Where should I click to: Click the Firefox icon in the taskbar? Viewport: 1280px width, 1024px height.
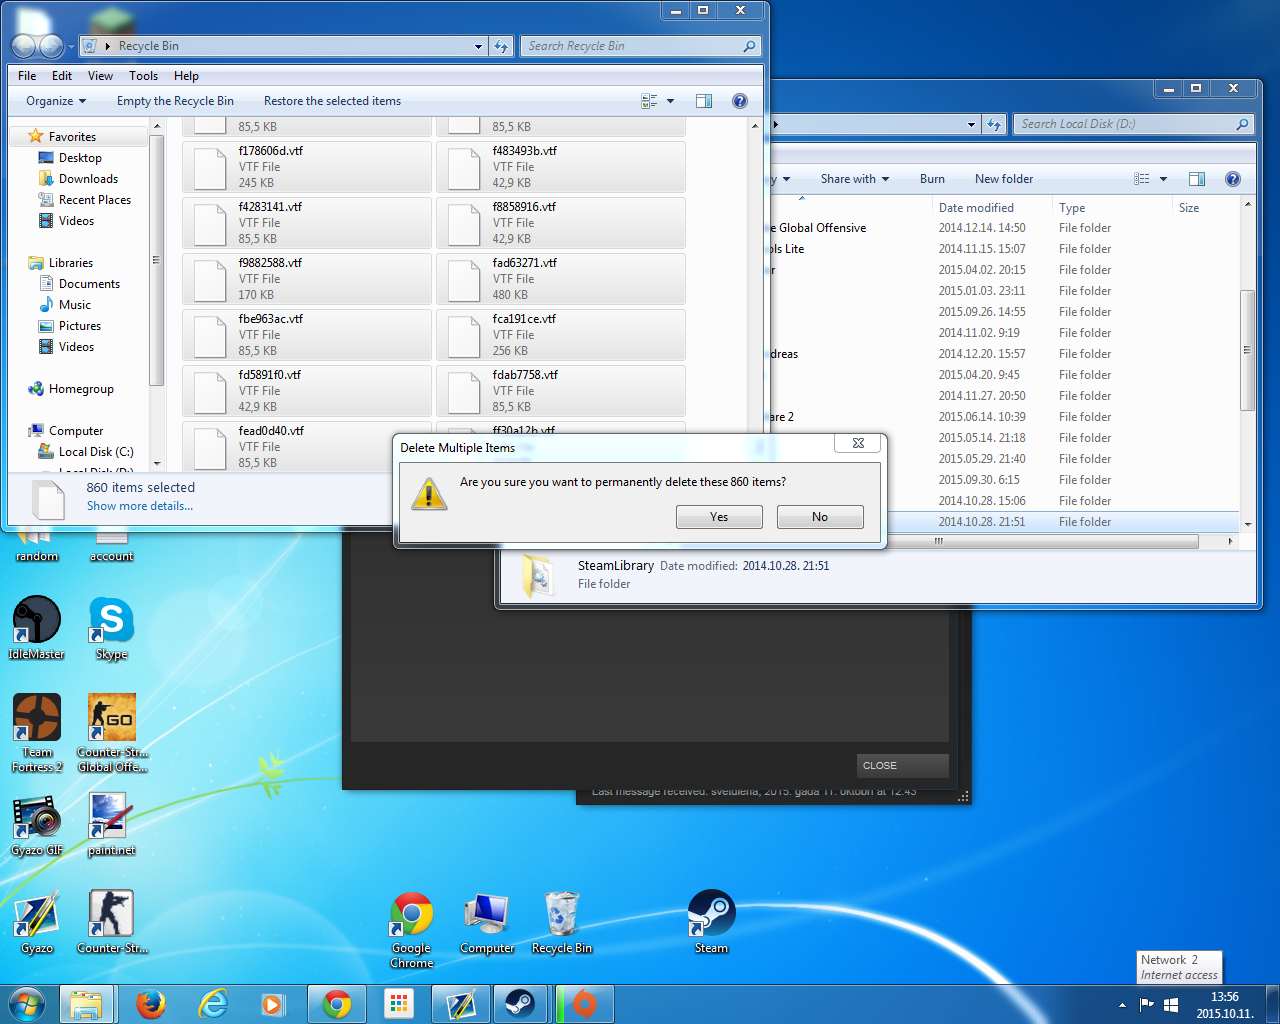(151, 1004)
